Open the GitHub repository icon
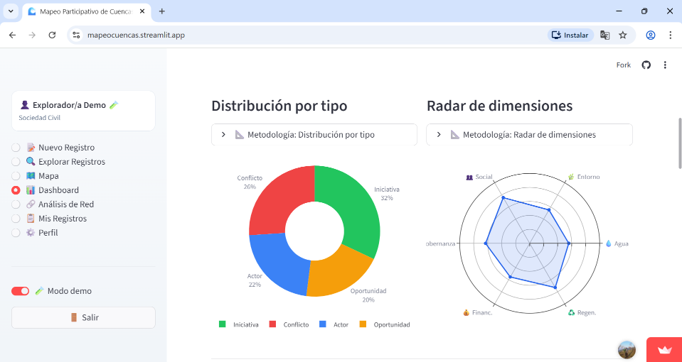The width and height of the screenshot is (682, 362). pos(646,65)
